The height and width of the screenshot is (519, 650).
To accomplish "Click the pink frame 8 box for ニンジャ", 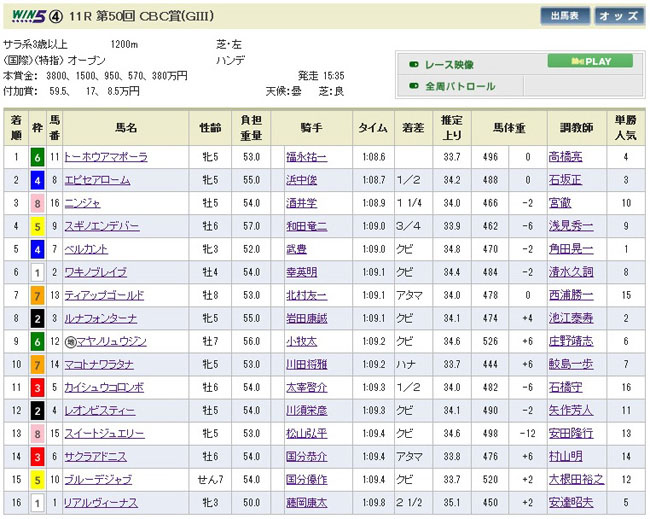I will pyautogui.click(x=37, y=203).
